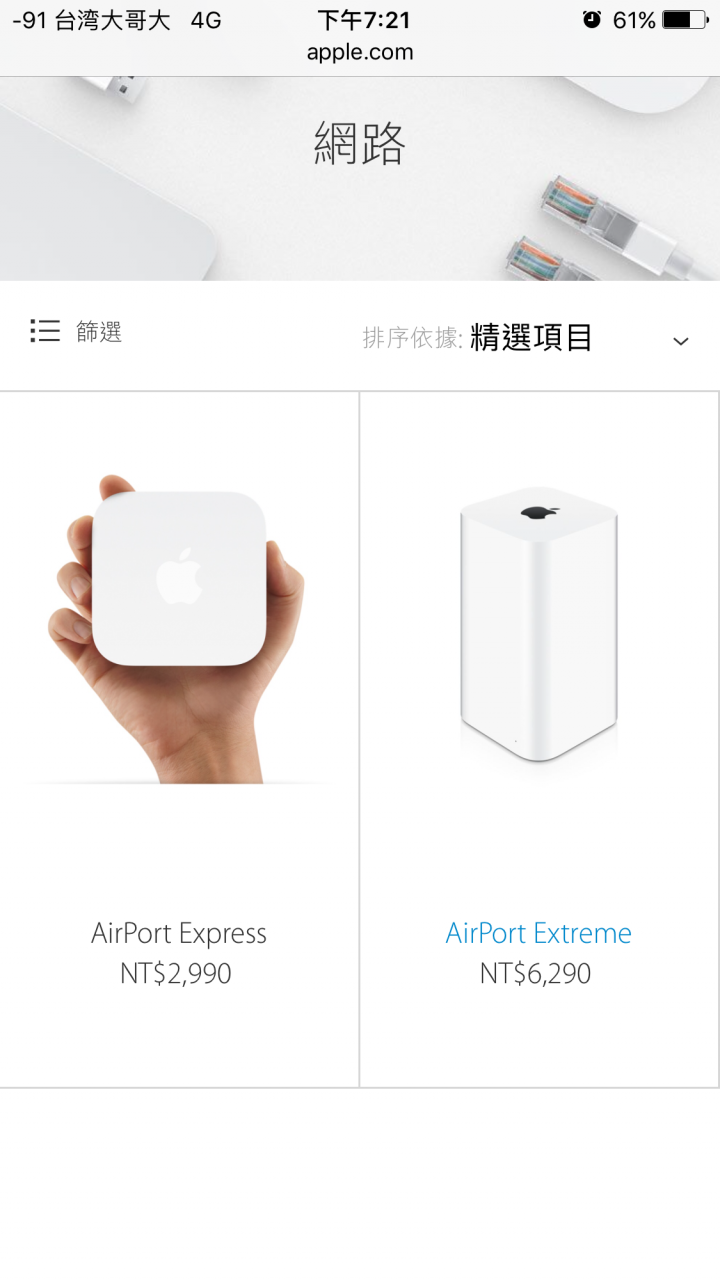The width and height of the screenshot is (720, 1280).
Task: Open the AirPort Express product image
Action: [x=177, y=630]
